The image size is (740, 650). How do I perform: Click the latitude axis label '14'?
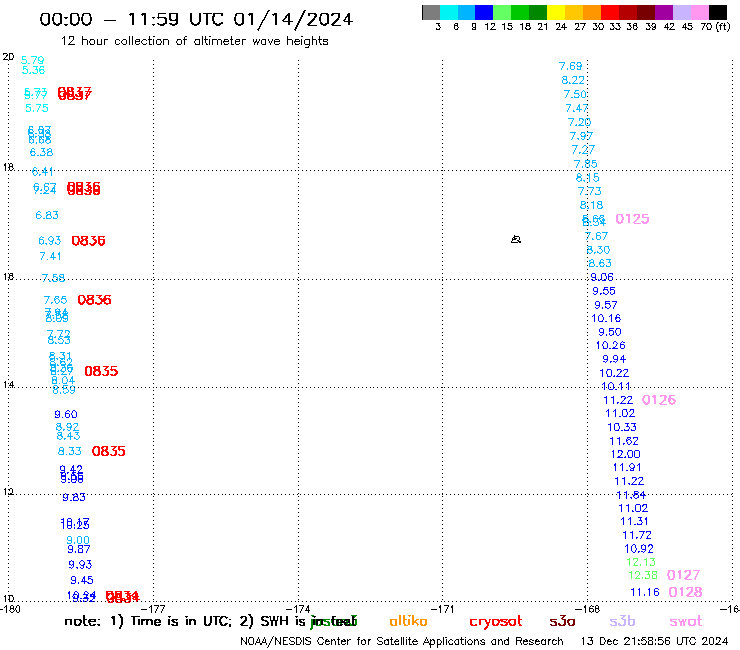pyautogui.click(x=8, y=385)
